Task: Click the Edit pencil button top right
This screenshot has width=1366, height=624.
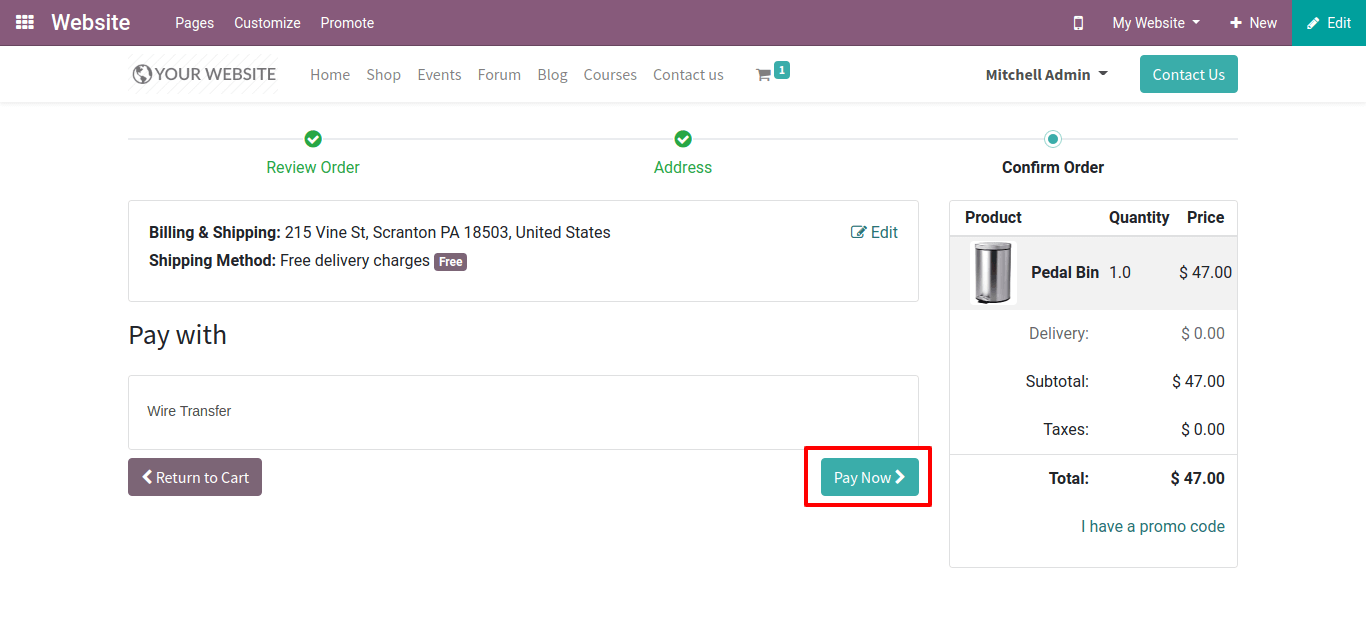Action: [1328, 22]
